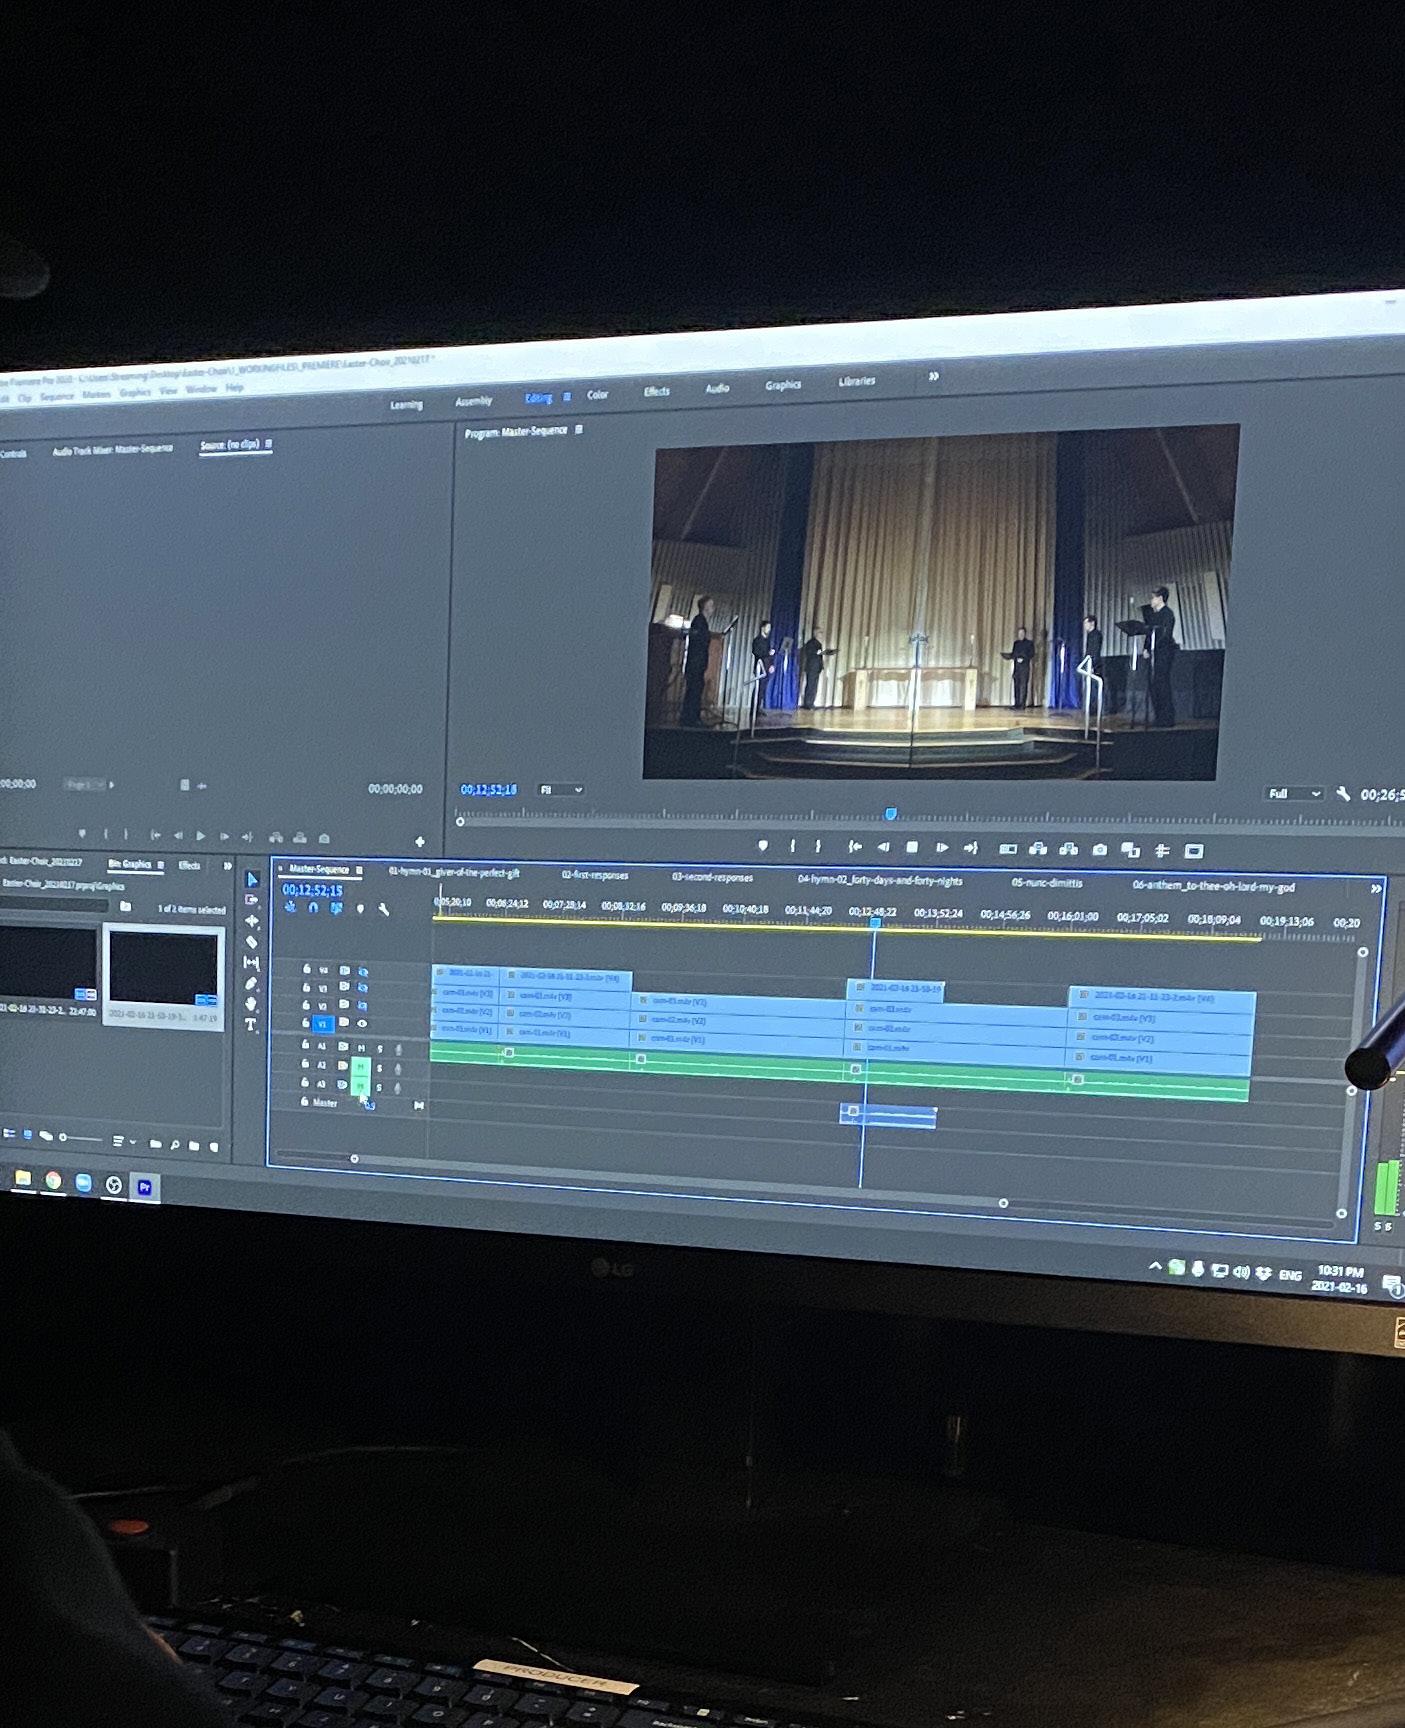Open the Sequence menu
1405x1728 pixels.
(57, 396)
